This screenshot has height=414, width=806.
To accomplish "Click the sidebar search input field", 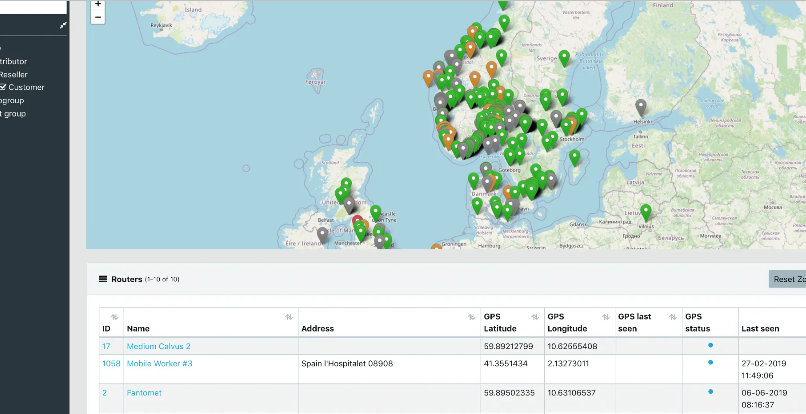I will coord(32,6).
